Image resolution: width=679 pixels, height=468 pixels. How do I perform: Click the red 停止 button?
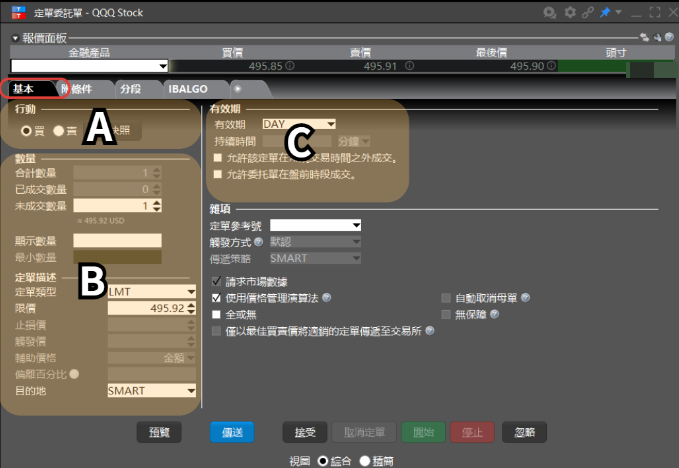(x=472, y=432)
